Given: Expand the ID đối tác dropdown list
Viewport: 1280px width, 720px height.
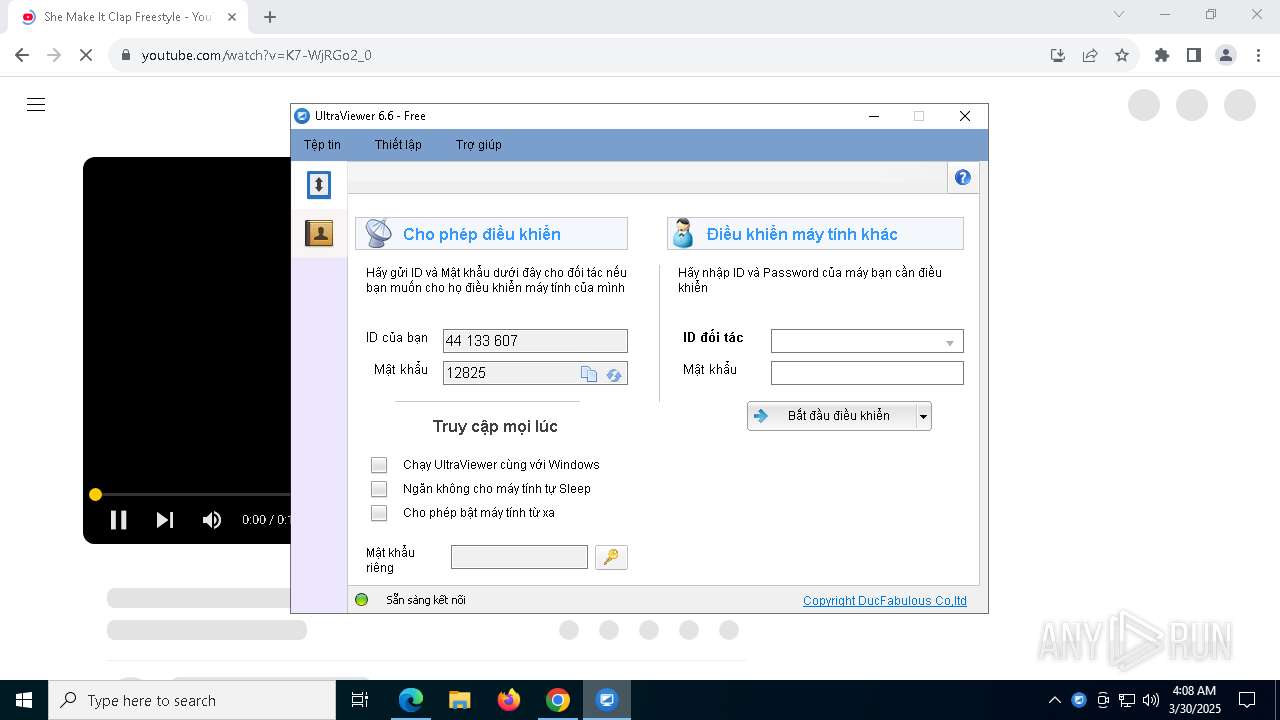Looking at the screenshot, I should [950, 342].
